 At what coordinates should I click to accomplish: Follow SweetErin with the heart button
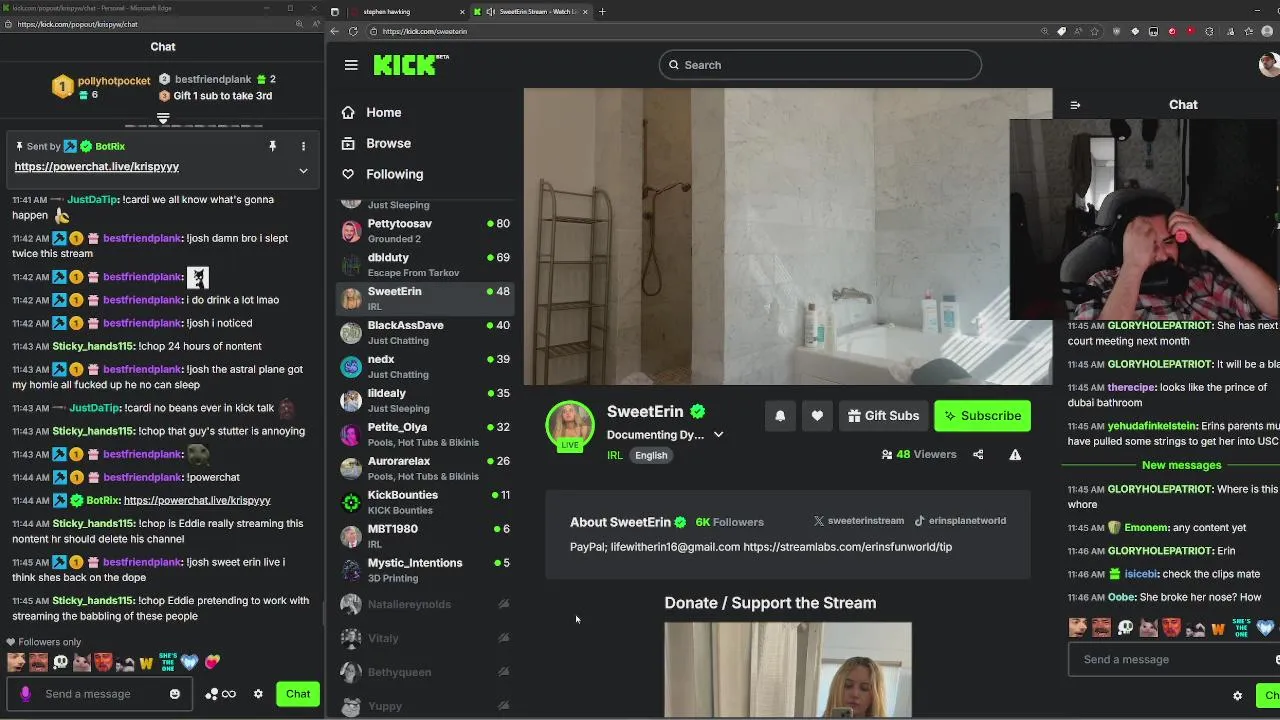[817, 416]
